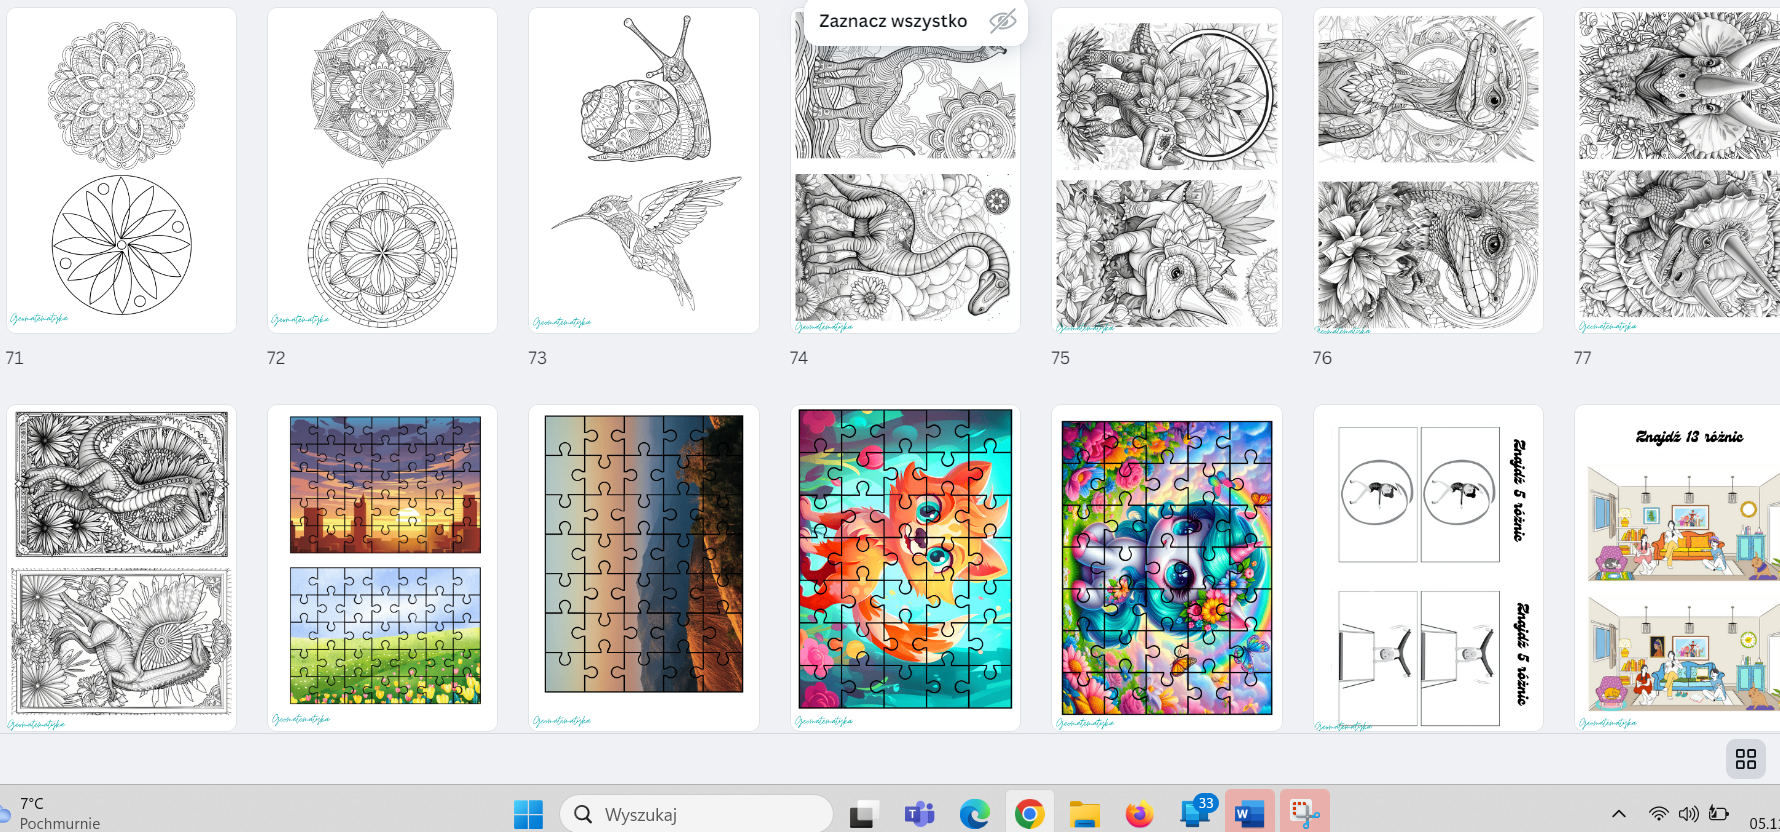Open Task View on the taskbar

pyautogui.click(x=864, y=814)
